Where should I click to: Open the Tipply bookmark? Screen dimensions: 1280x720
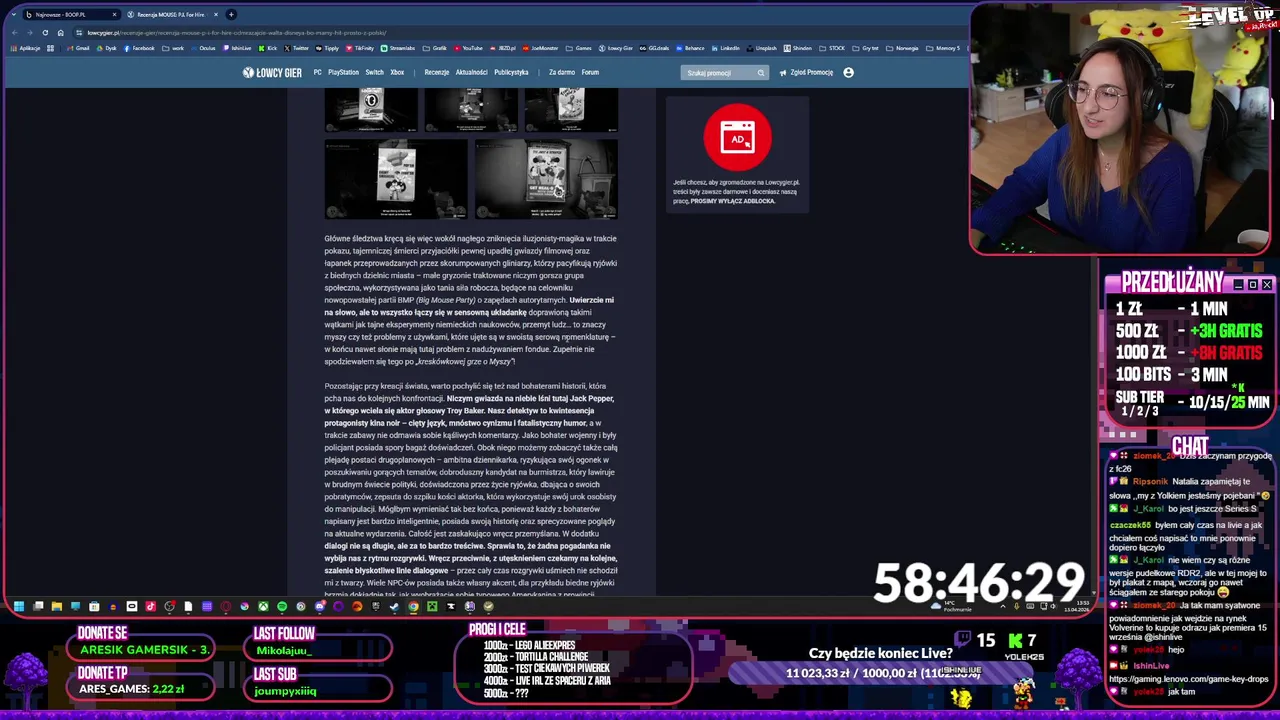(x=327, y=48)
